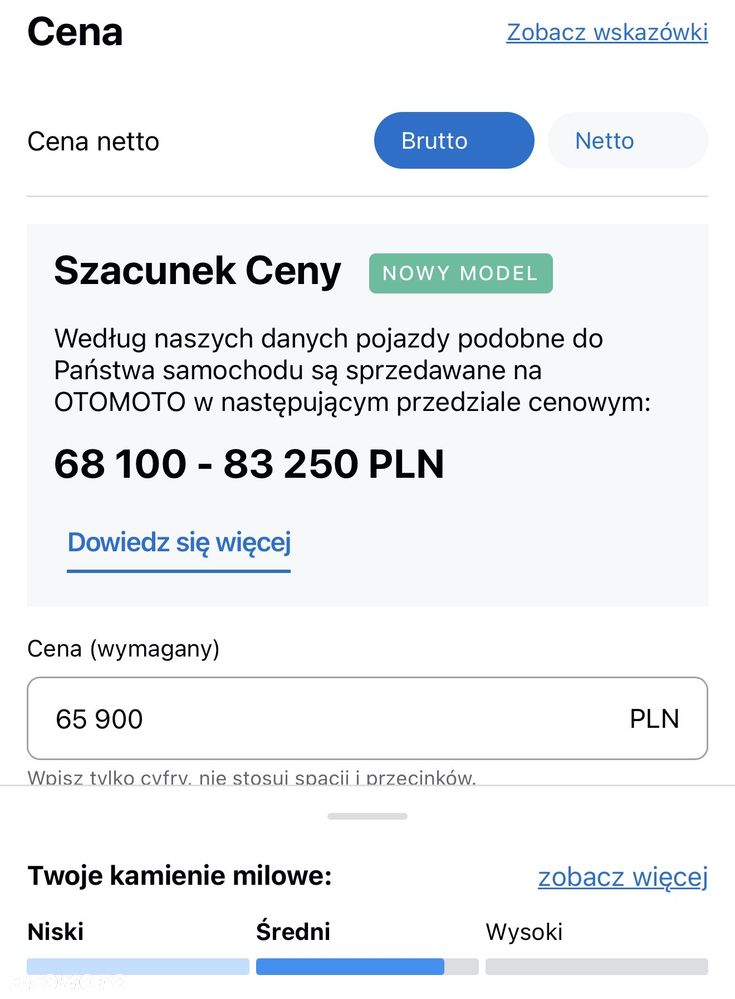The image size is (735, 999).
Task: Click the otomoto watermark logo
Action: click(x=68, y=982)
